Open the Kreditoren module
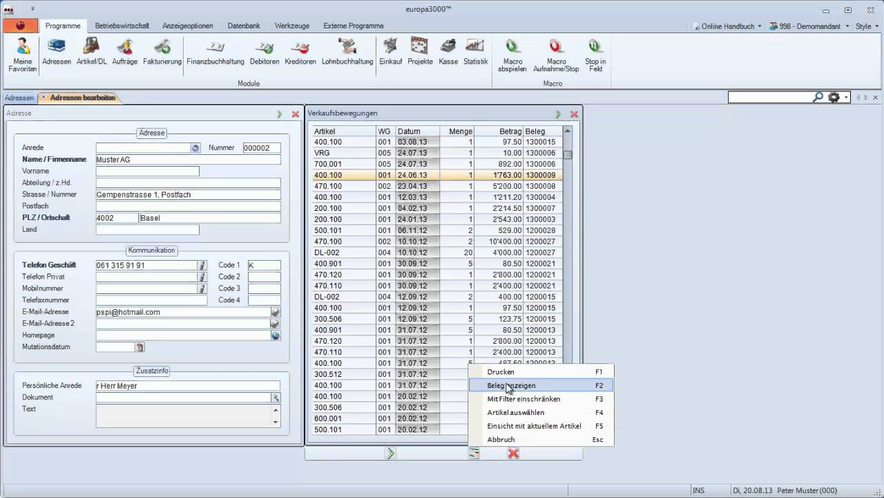 [300, 52]
